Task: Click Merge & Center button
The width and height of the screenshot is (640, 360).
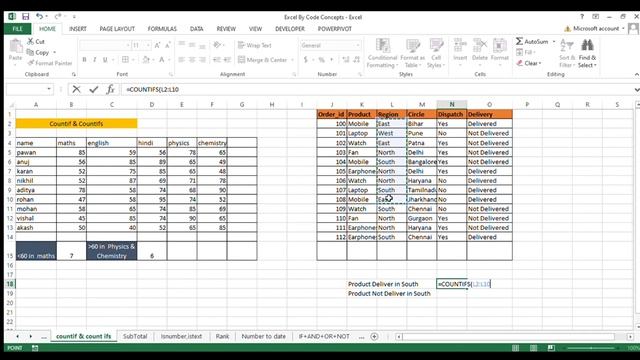Action: tap(263, 60)
